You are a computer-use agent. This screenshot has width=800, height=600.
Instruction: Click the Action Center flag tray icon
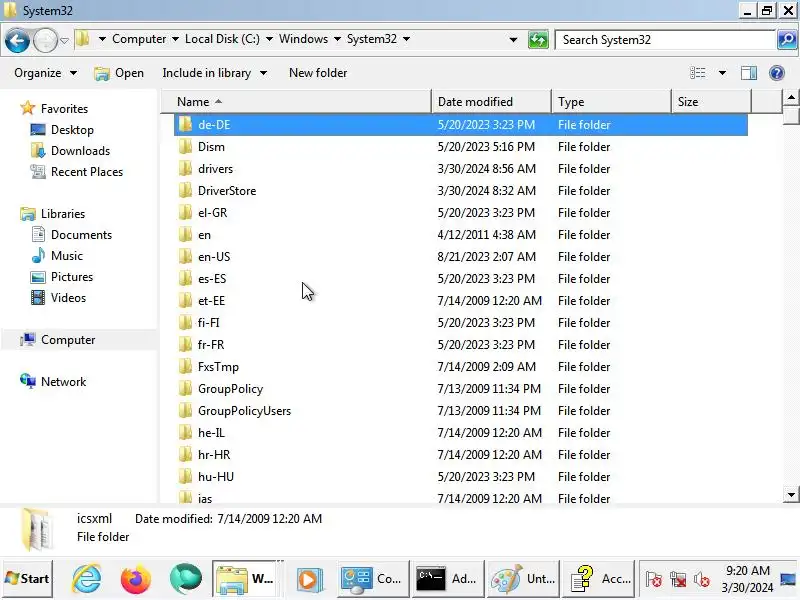[654, 579]
